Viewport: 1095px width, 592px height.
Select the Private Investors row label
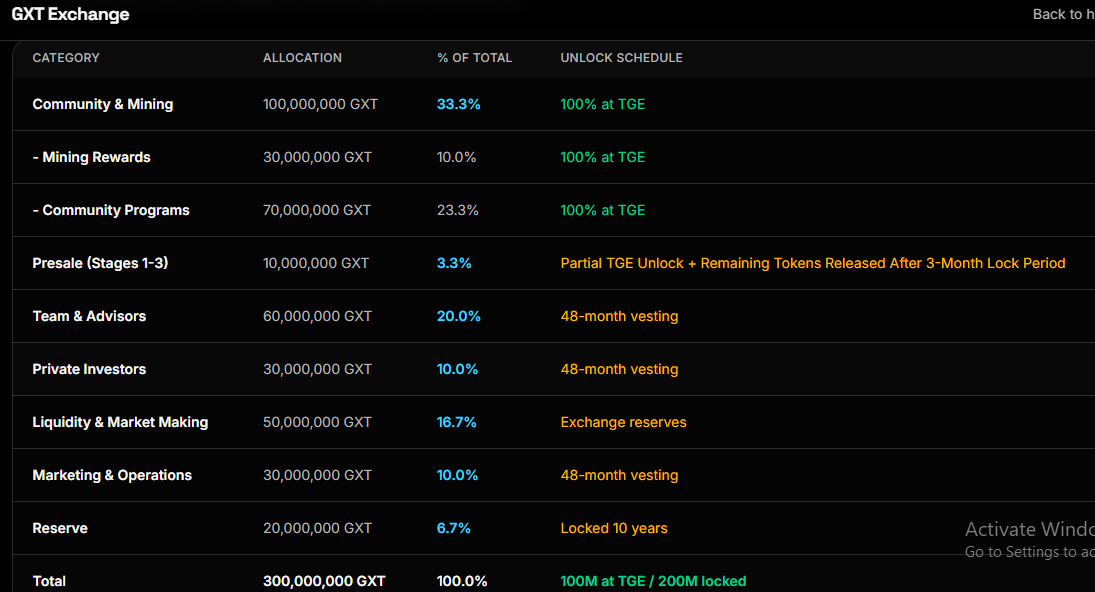89,369
